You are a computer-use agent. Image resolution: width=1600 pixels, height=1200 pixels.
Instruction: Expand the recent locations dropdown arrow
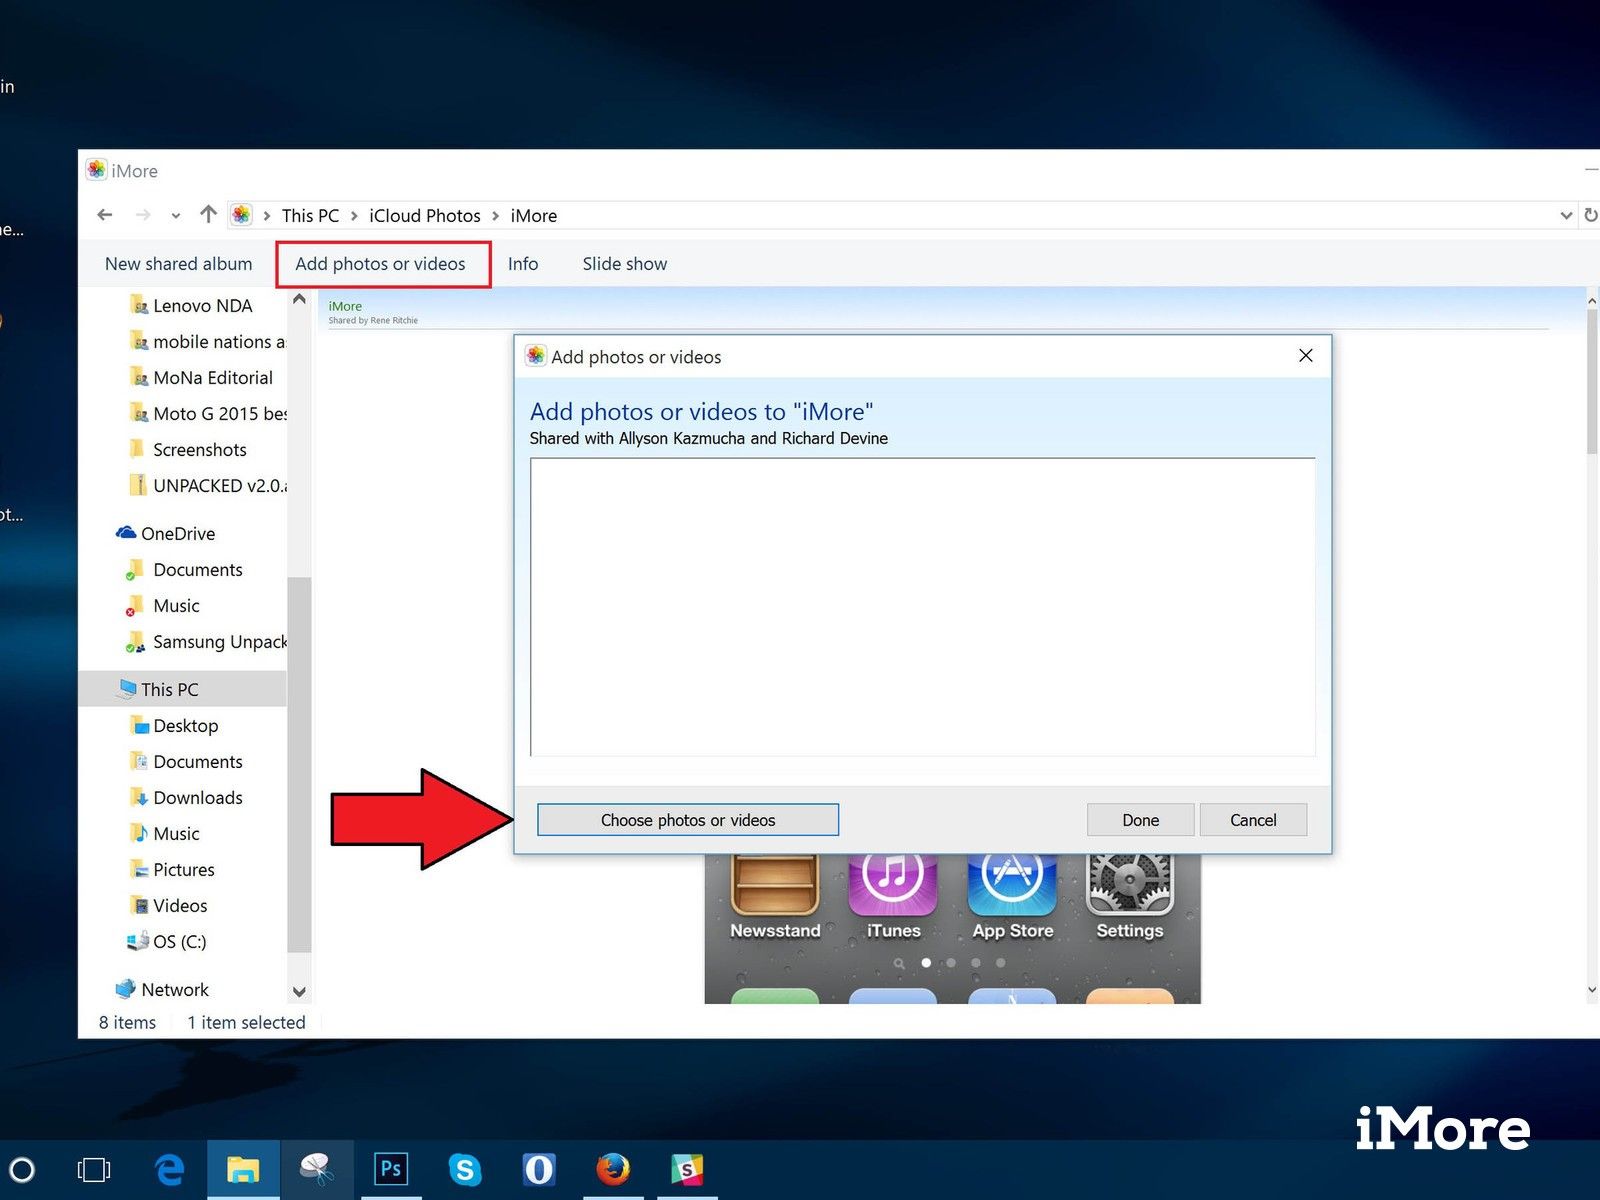[x=176, y=216]
